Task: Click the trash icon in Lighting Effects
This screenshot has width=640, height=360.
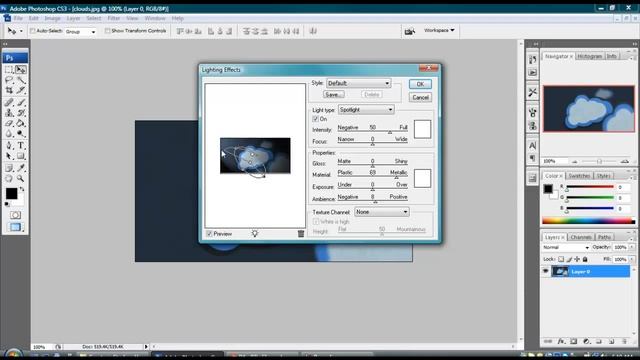Action: click(x=301, y=233)
